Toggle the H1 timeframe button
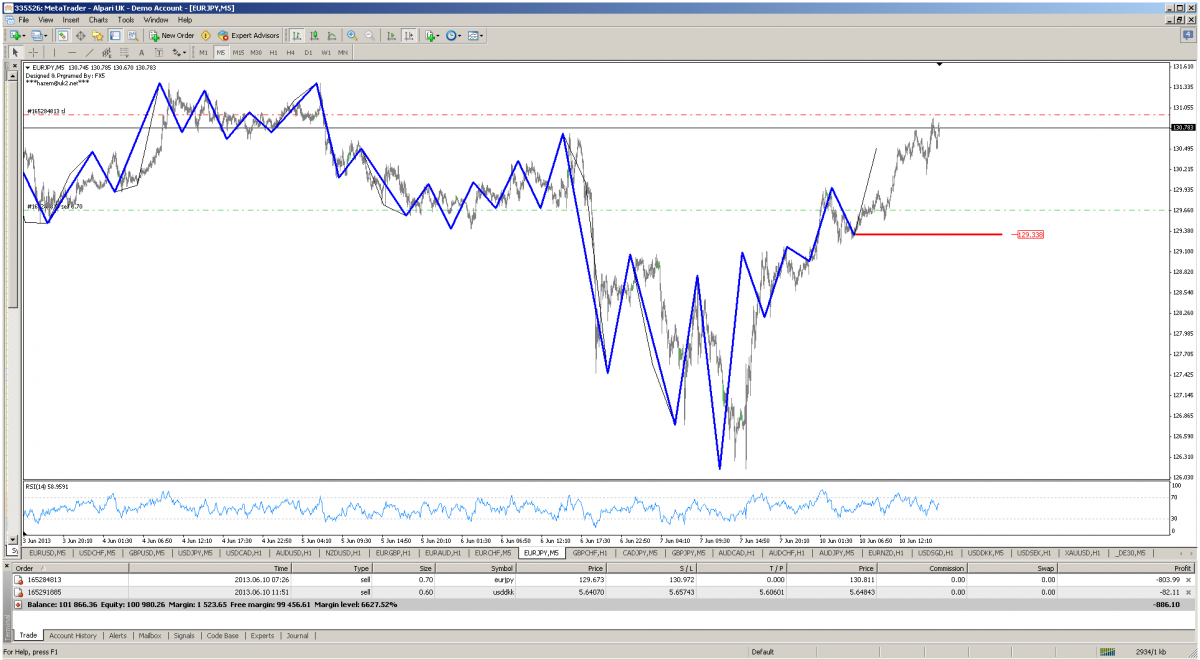 (x=273, y=52)
